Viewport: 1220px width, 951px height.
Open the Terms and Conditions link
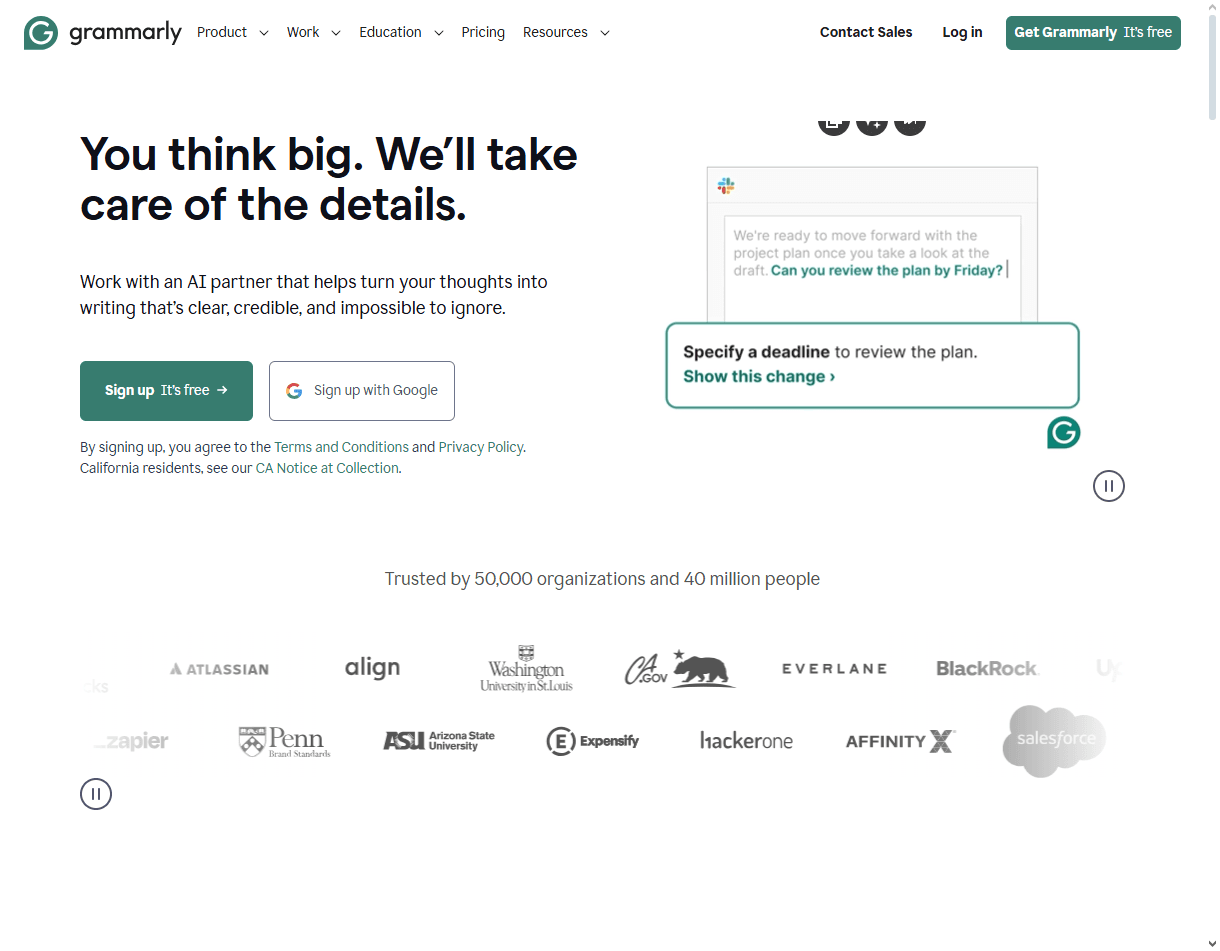pyautogui.click(x=341, y=447)
